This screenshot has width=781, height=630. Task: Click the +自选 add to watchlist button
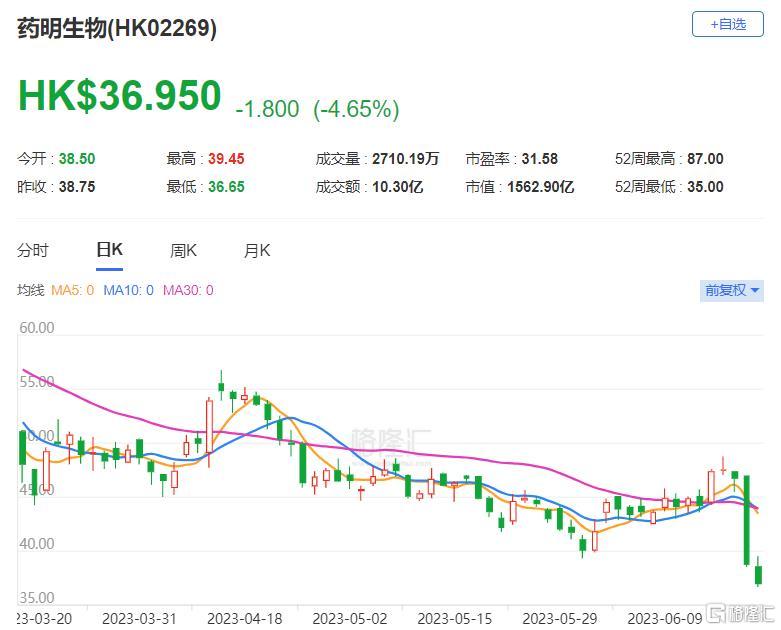coord(727,24)
